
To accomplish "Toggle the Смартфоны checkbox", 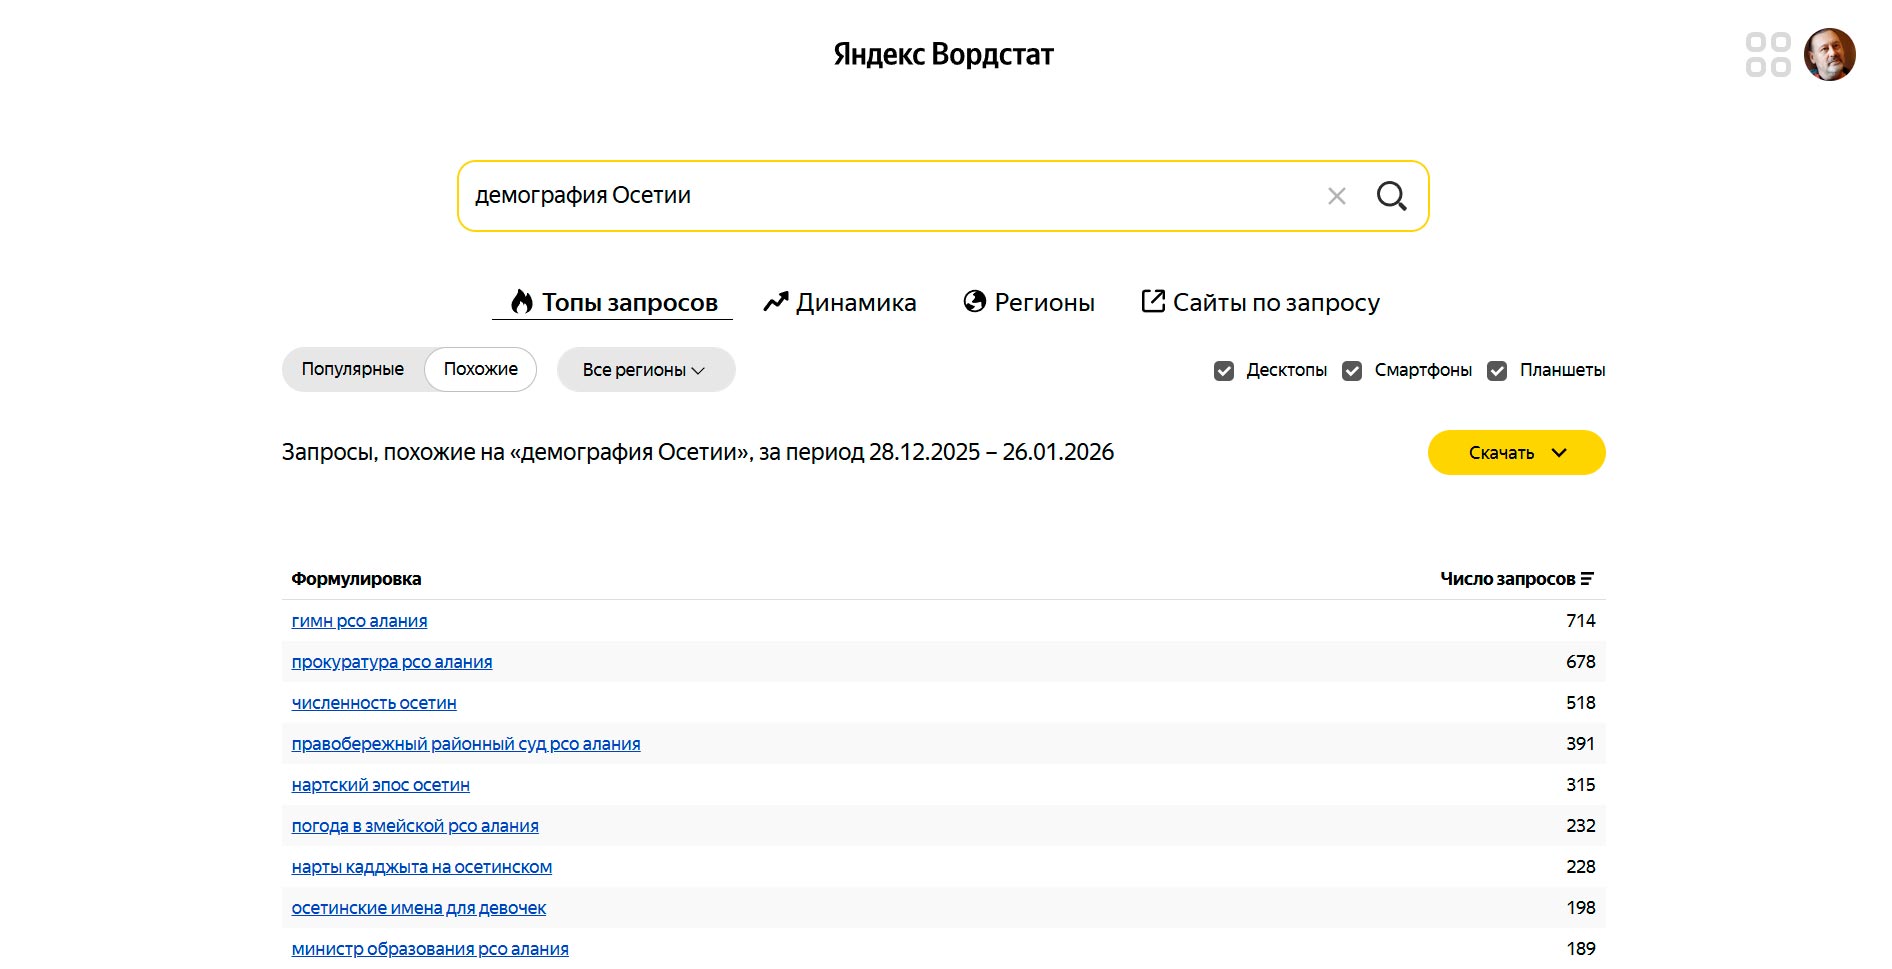I will click(1352, 371).
